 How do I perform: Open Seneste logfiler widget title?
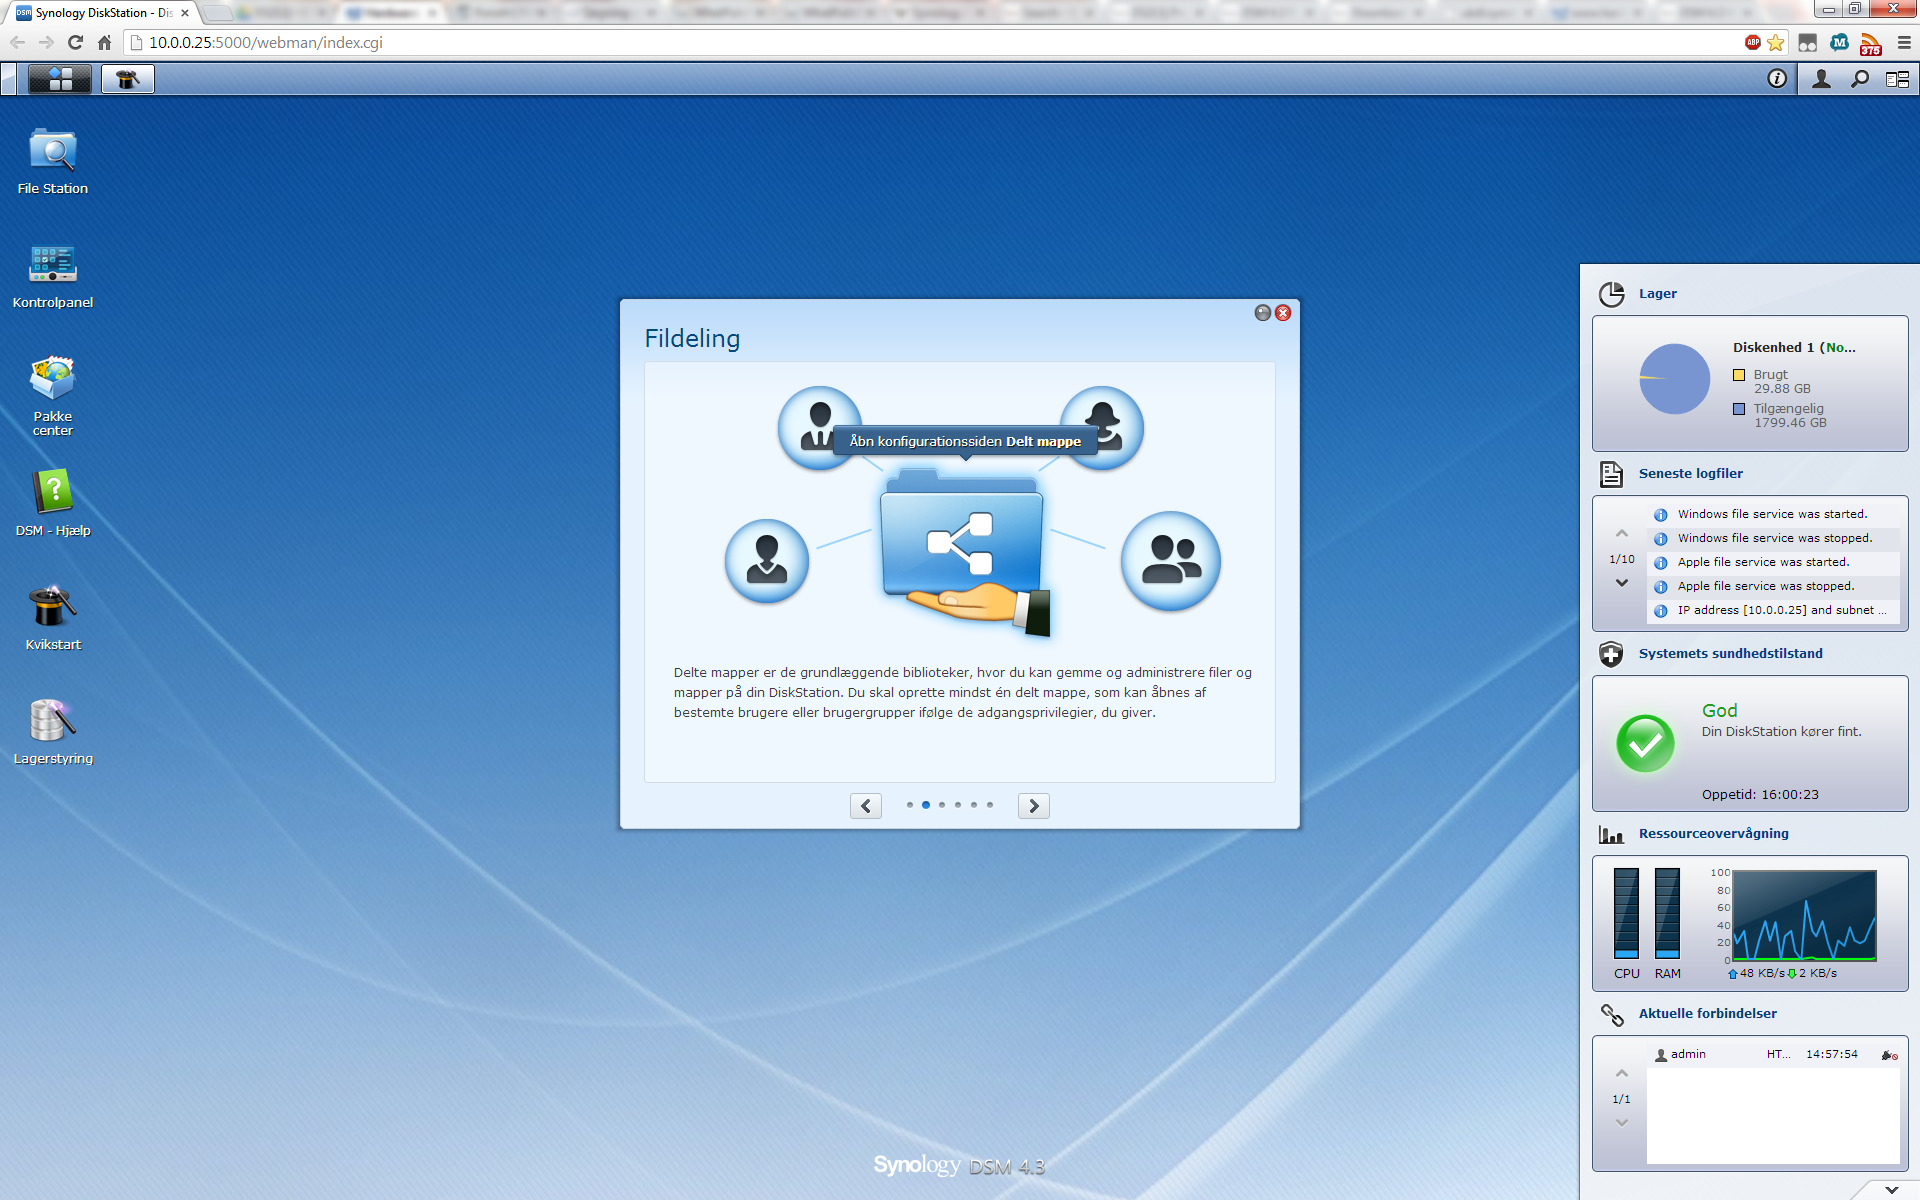1690,474
